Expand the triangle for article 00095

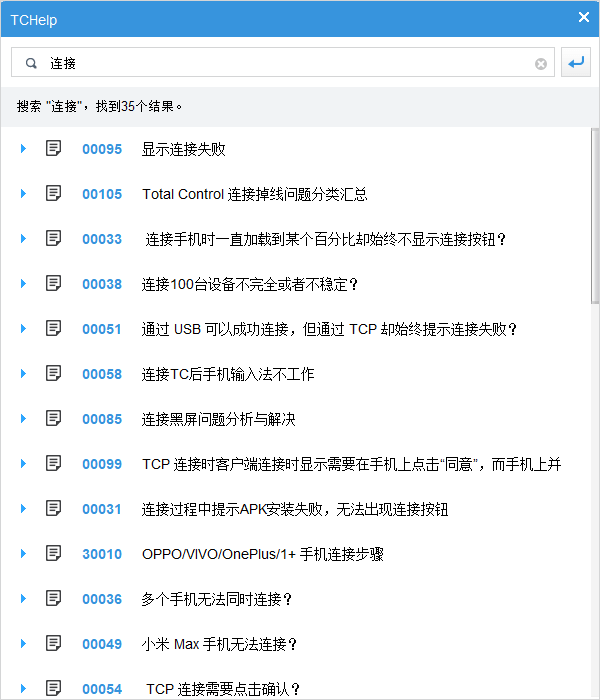pos(23,149)
